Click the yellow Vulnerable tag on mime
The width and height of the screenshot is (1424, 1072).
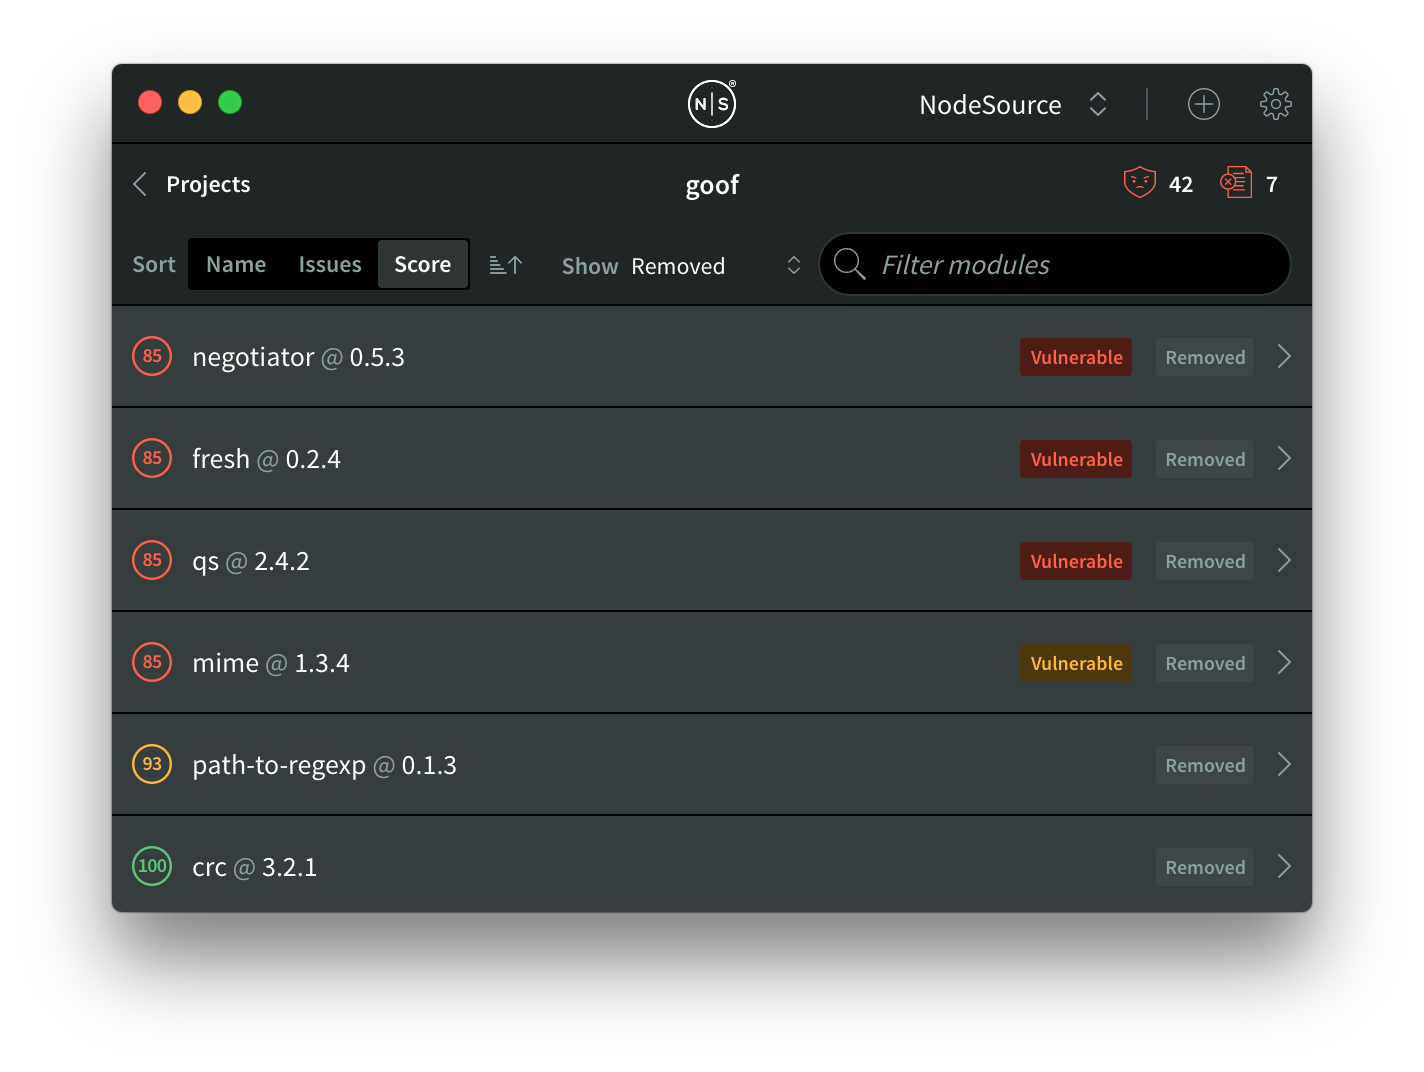(1076, 663)
